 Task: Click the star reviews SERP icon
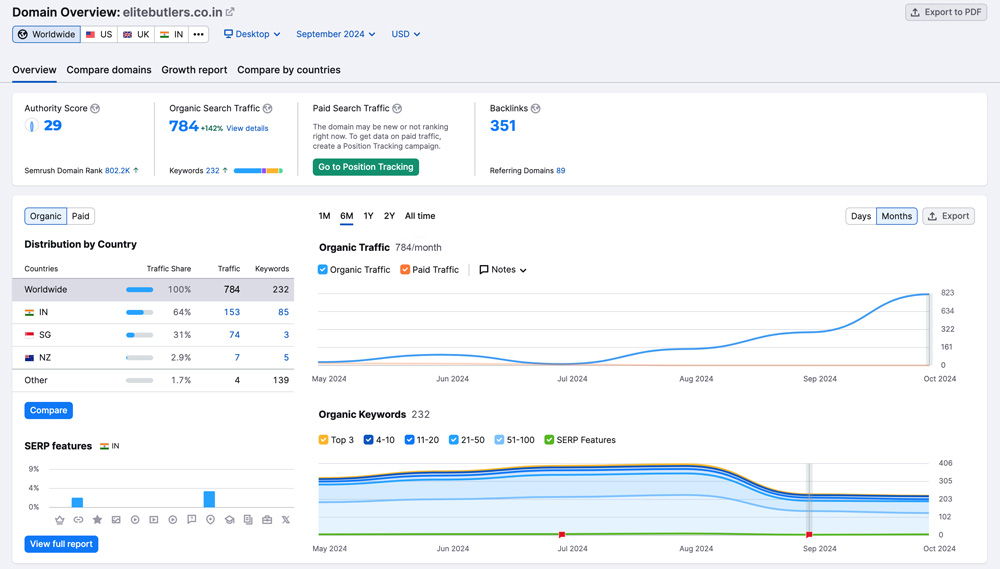97,520
